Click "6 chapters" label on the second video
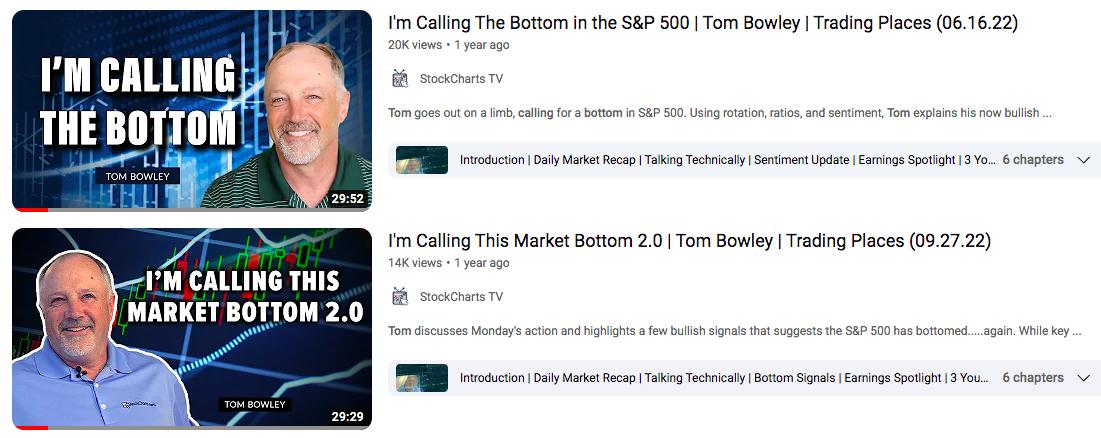 [1033, 378]
